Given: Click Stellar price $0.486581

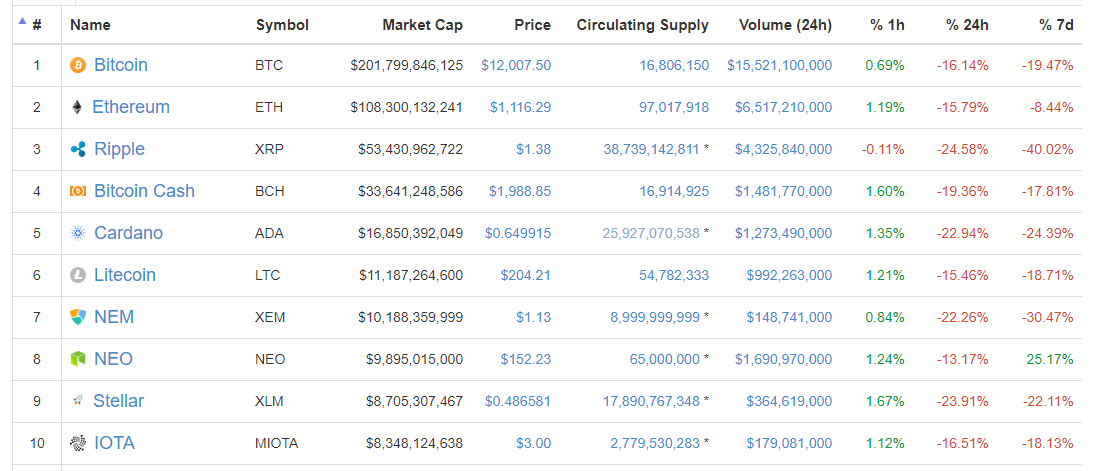Looking at the screenshot, I should (x=518, y=401).
